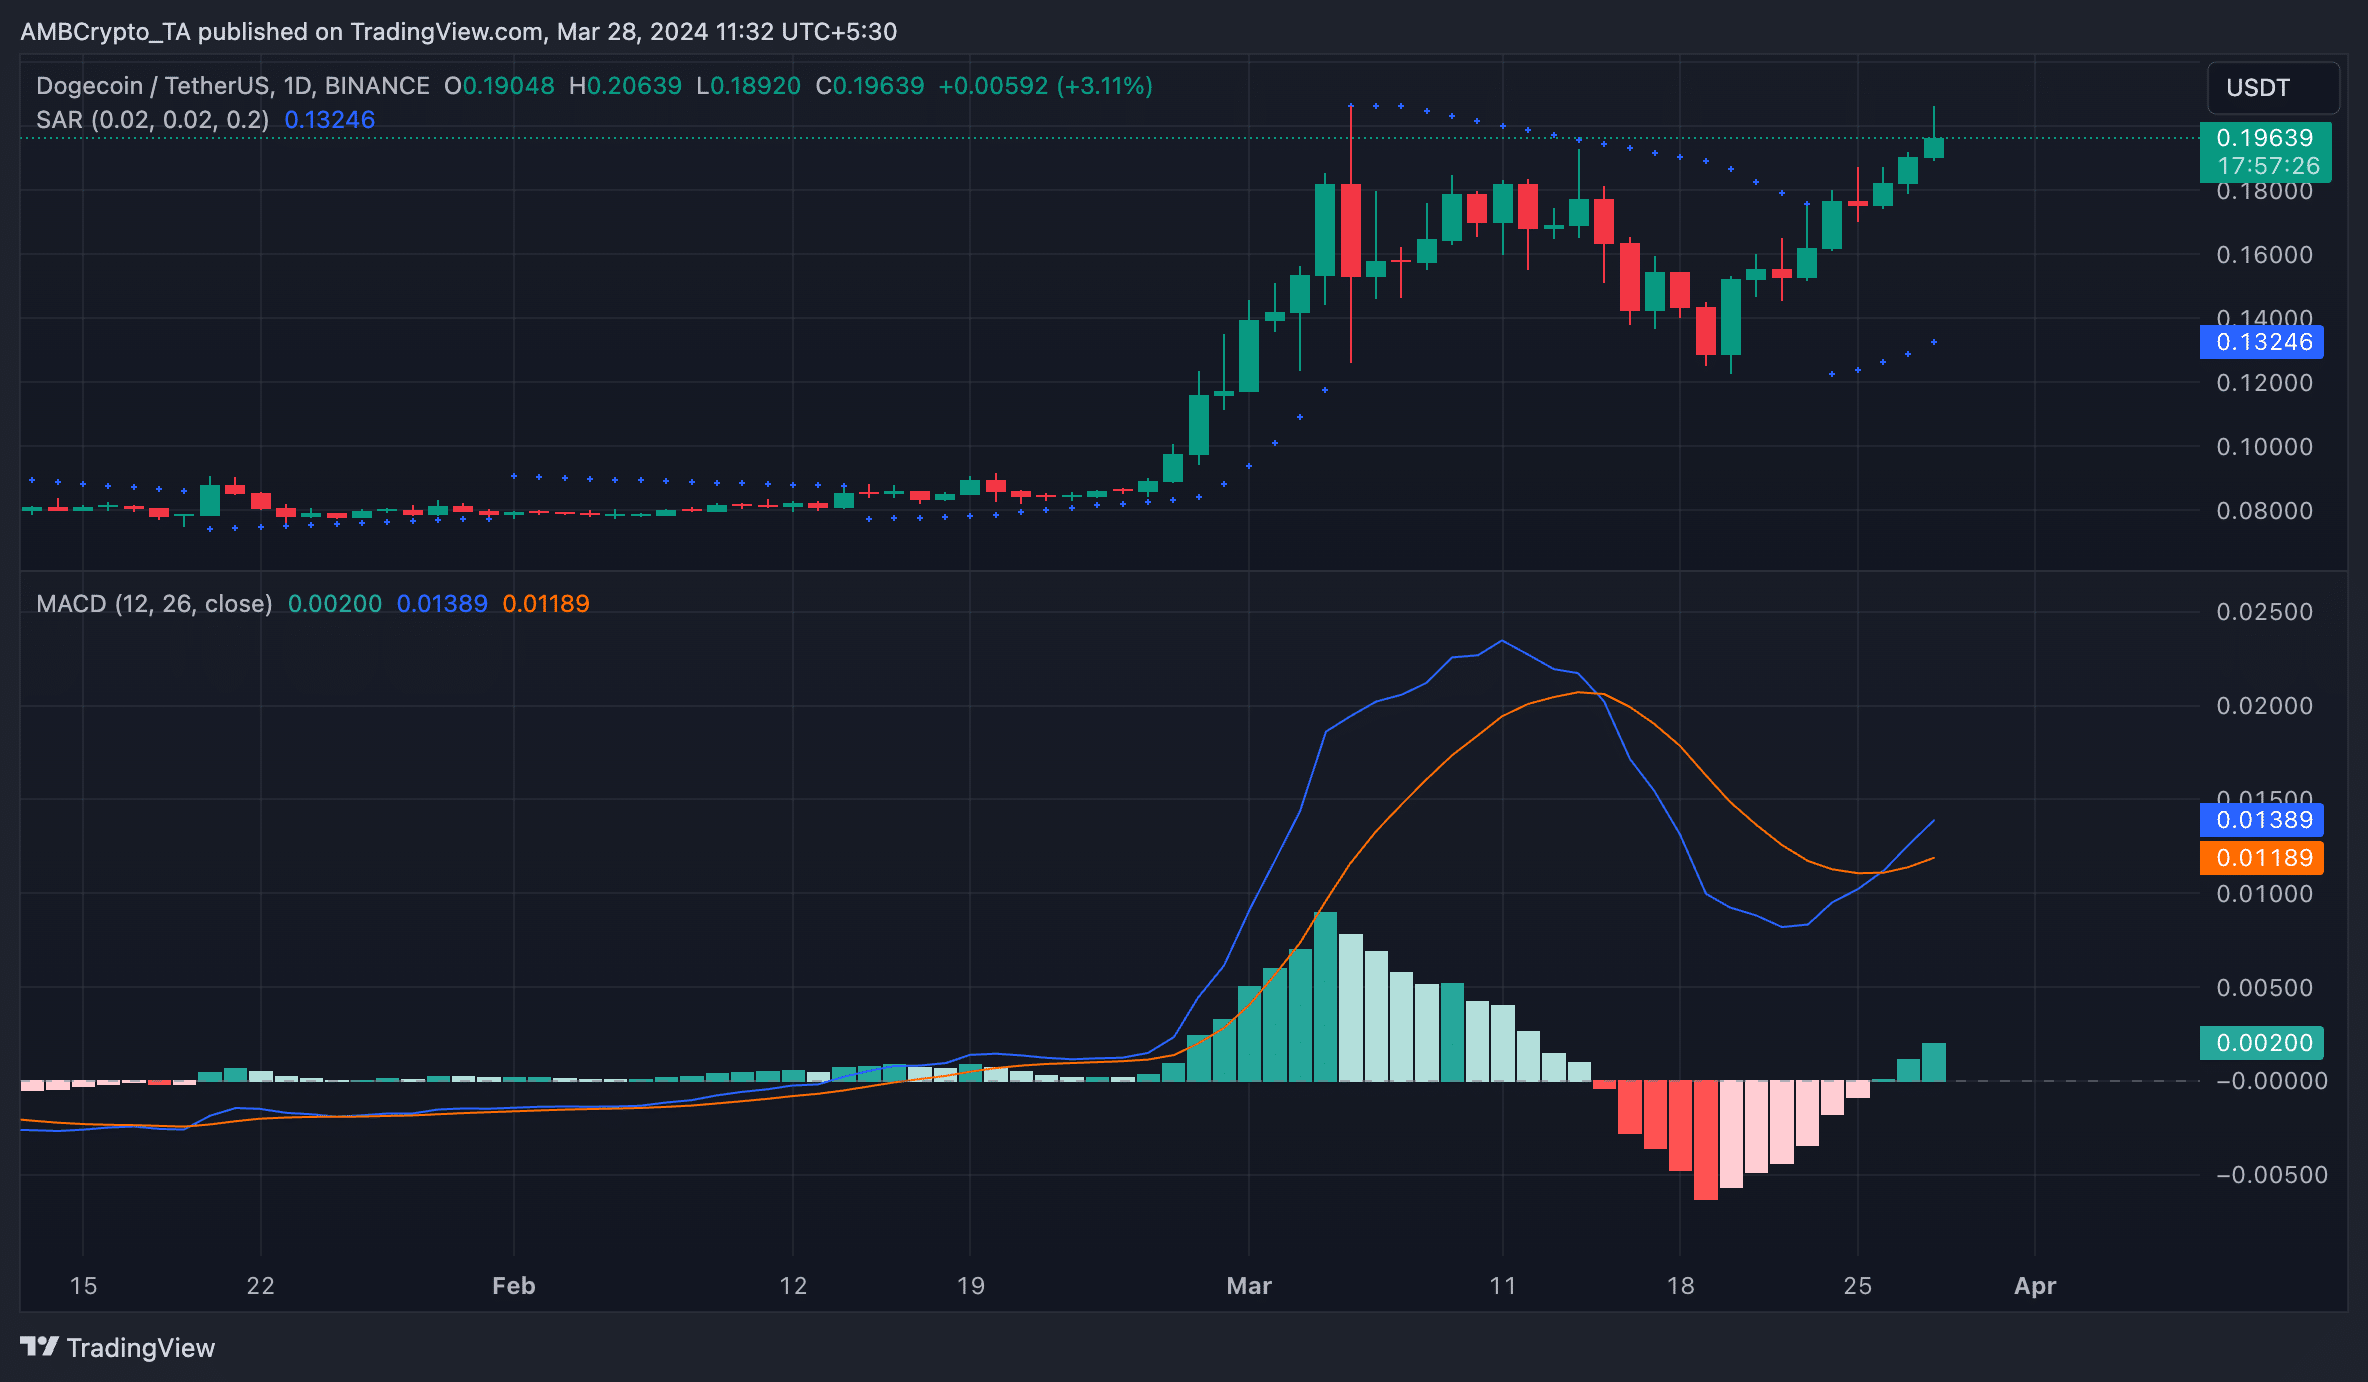Click the tallest red MACD histogram bar
Image resolution: width=2368 pixels, height=1382 pixels.
pyautogui.click(x=1706, y=1140)
